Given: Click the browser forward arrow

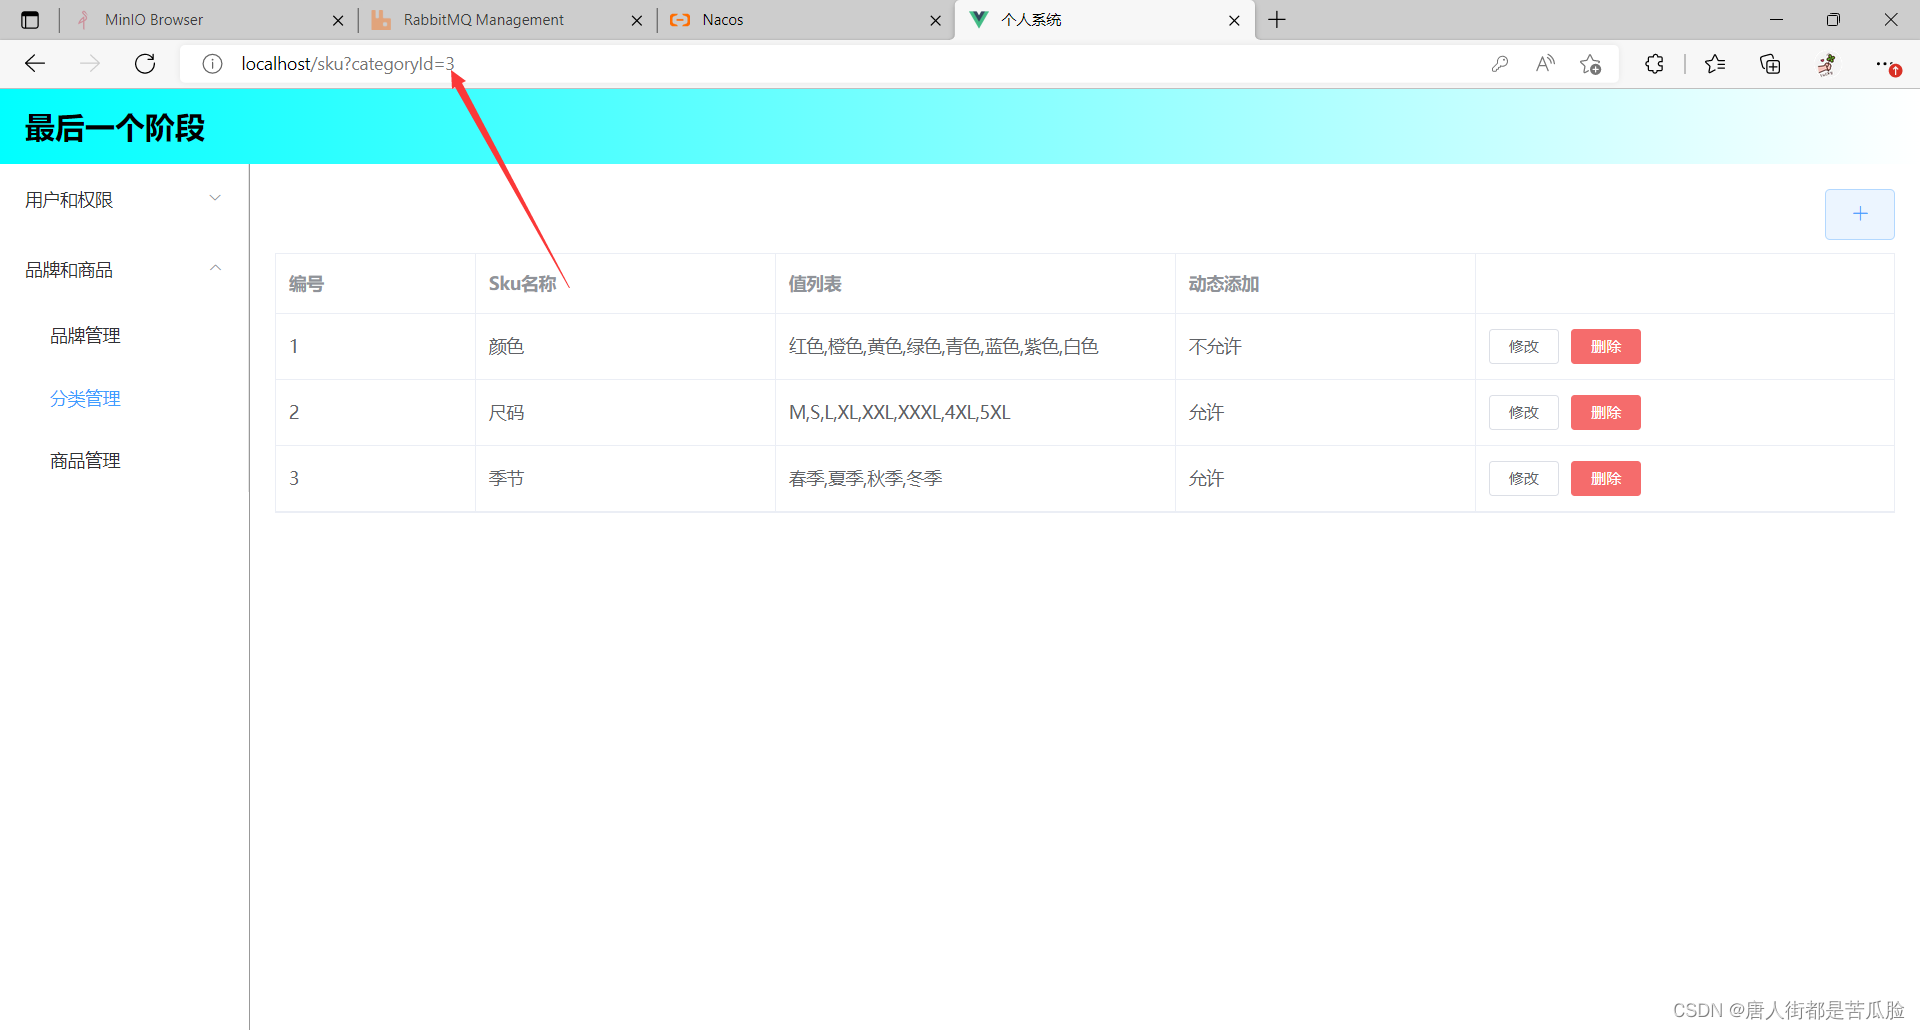Looking at the screenshot, I should [x=90, y=64].
